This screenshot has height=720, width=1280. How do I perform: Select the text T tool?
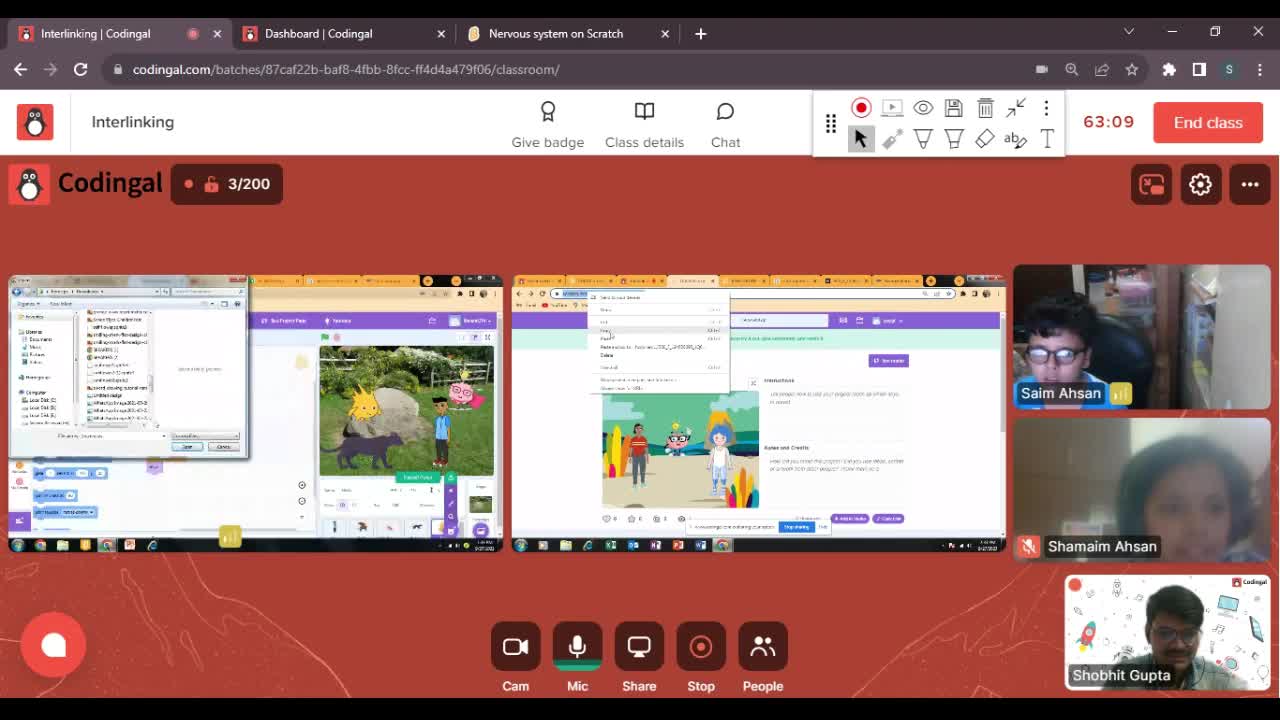point(1047,139)
